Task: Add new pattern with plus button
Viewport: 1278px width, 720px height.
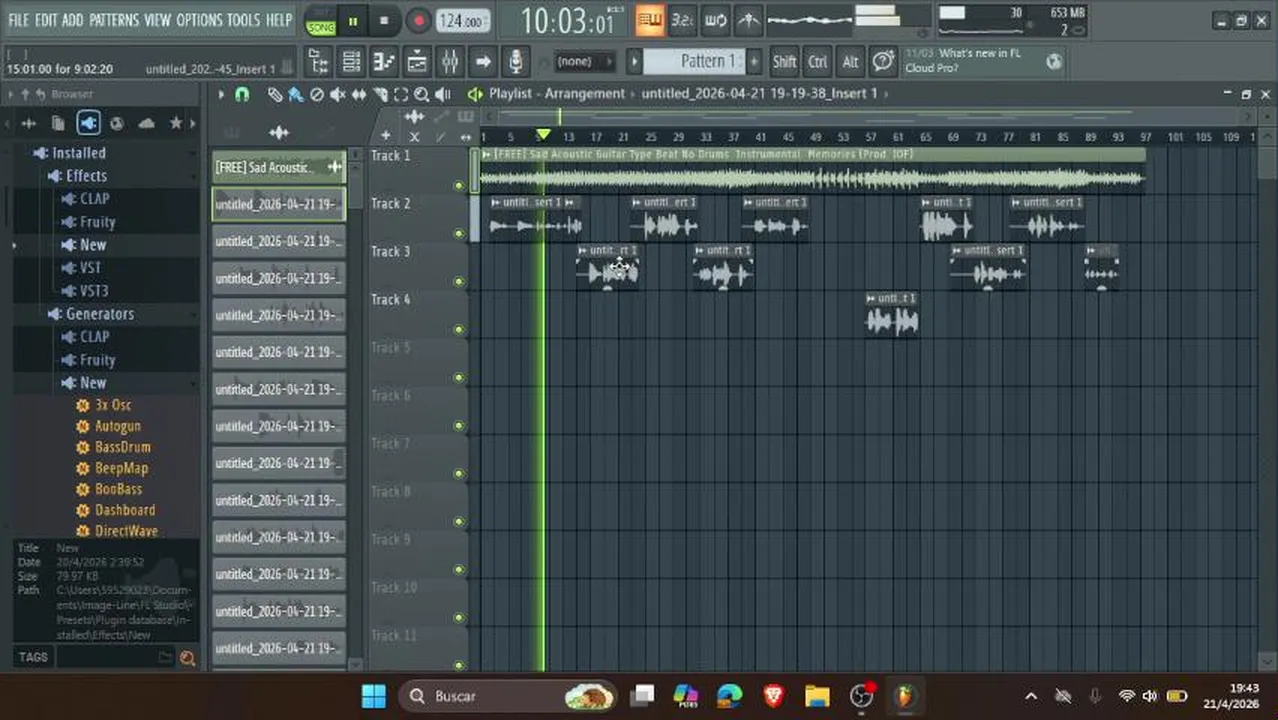Action: 754,62
